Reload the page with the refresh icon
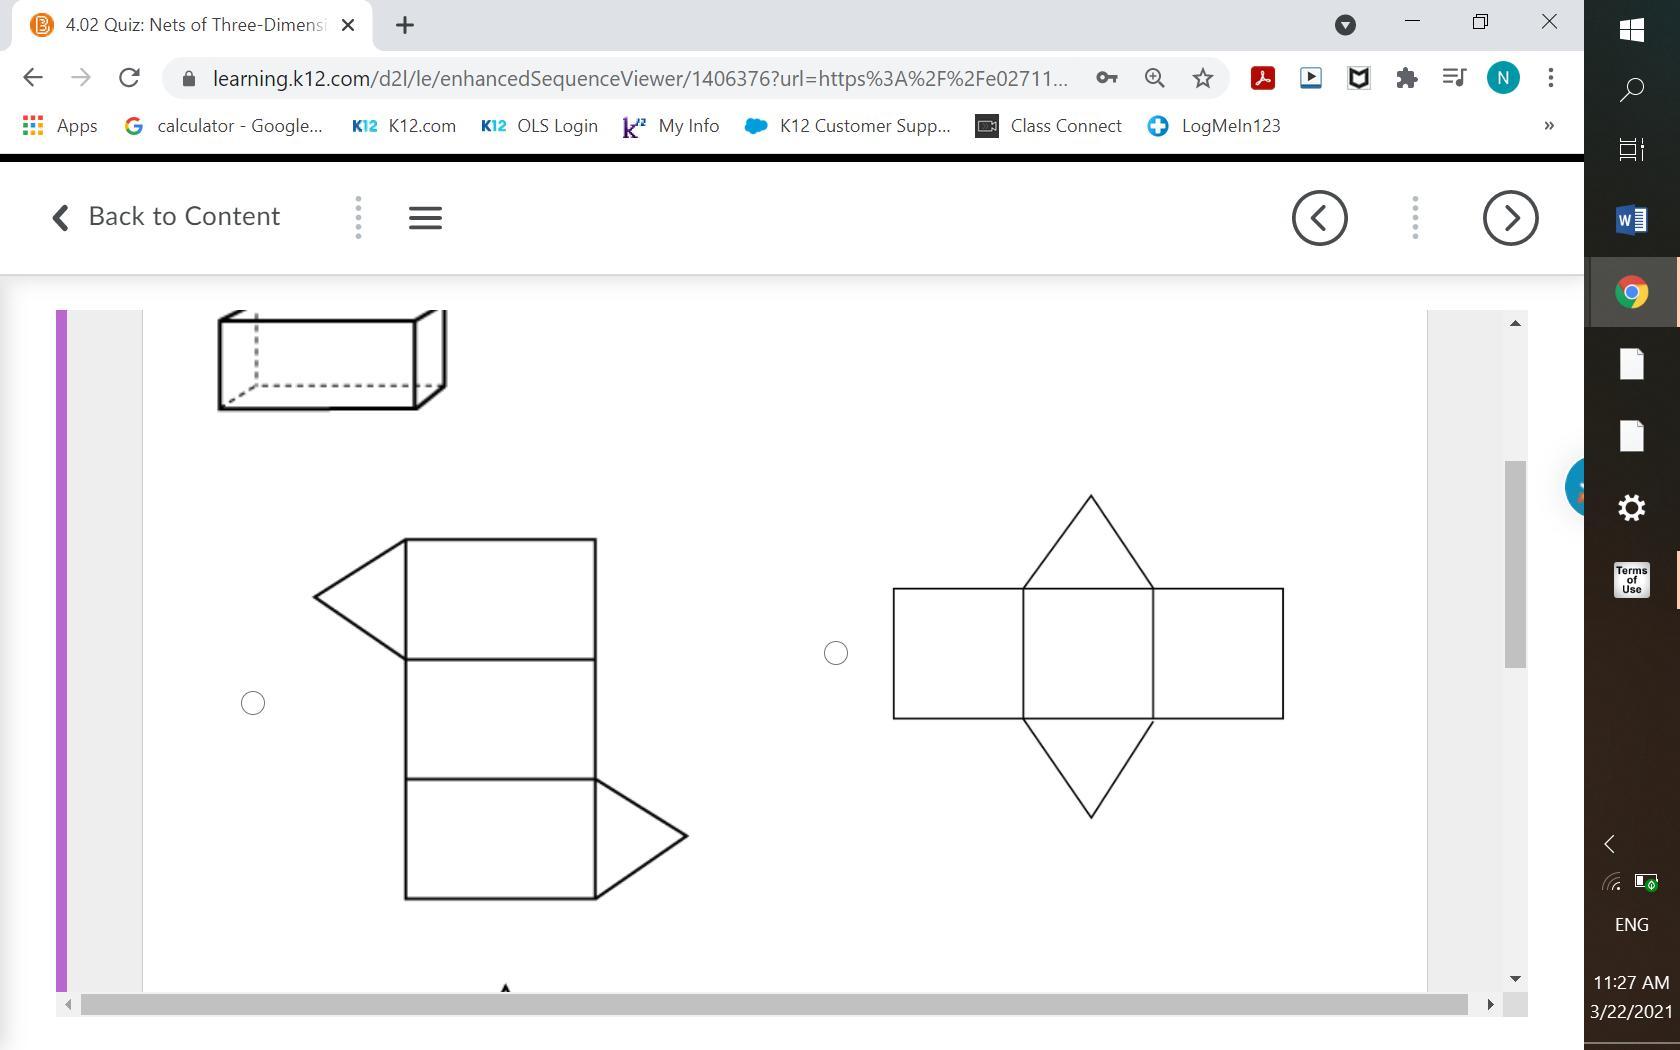This screenshot has width=1680, height=1050. pyautogui.click(x=129, y=78)
